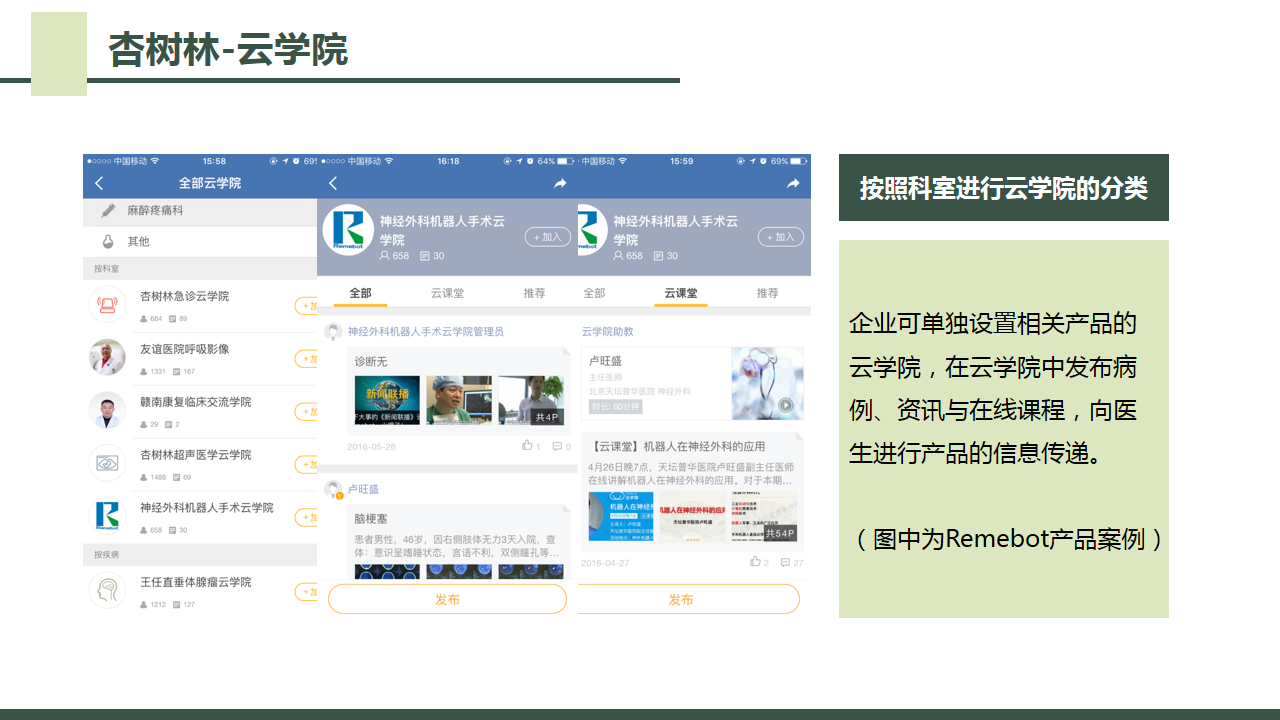Click the flask icon next to 其他

pyautogui.click(x=108, y=242)
